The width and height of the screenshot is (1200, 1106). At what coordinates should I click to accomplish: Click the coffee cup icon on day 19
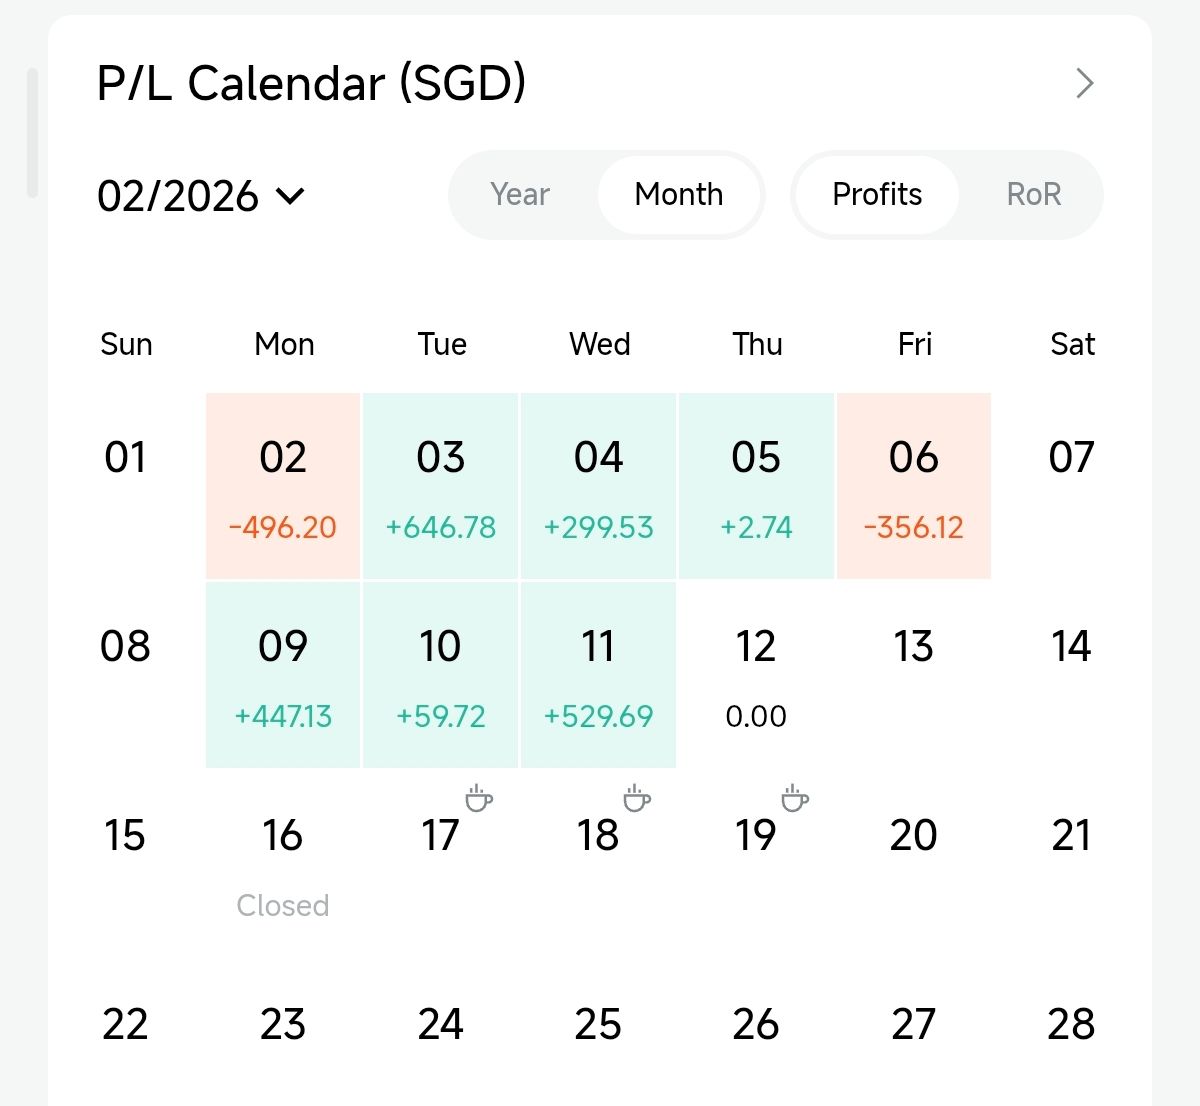point(795,798)
